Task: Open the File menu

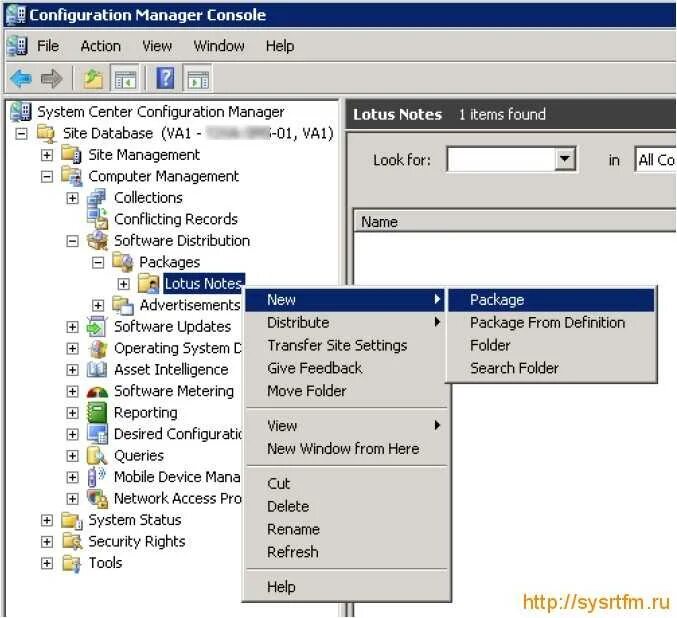Action: click(47, 45)
